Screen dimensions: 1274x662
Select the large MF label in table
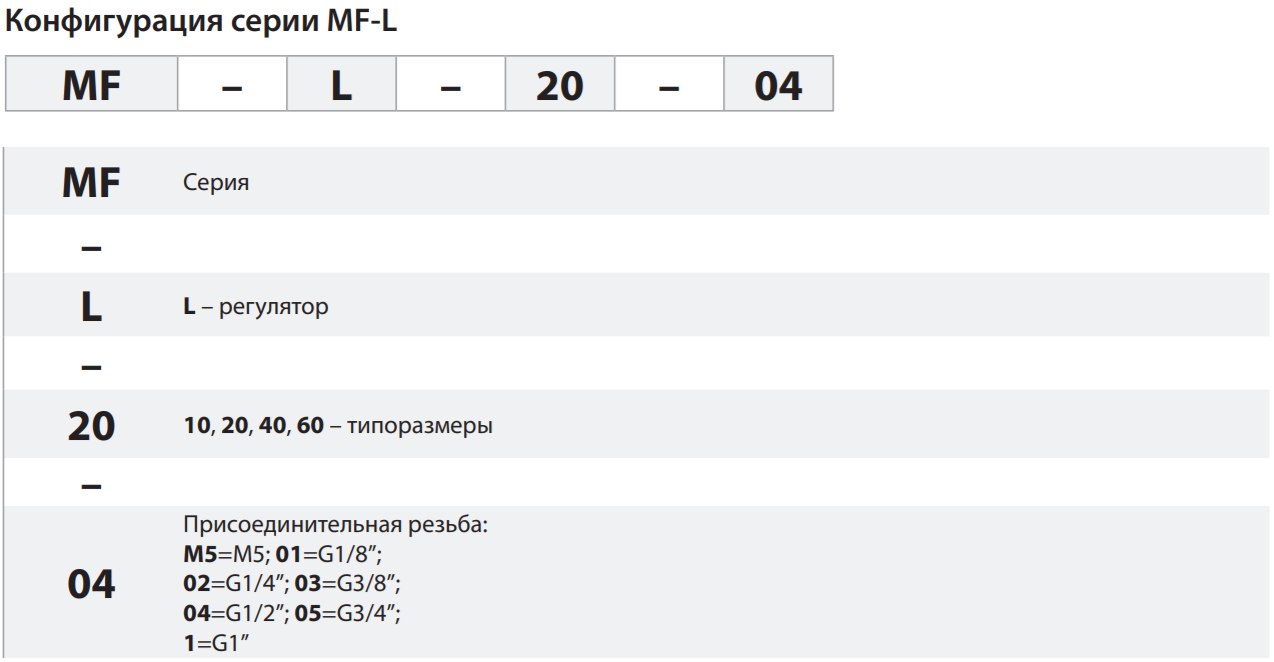tap(91, 183)
